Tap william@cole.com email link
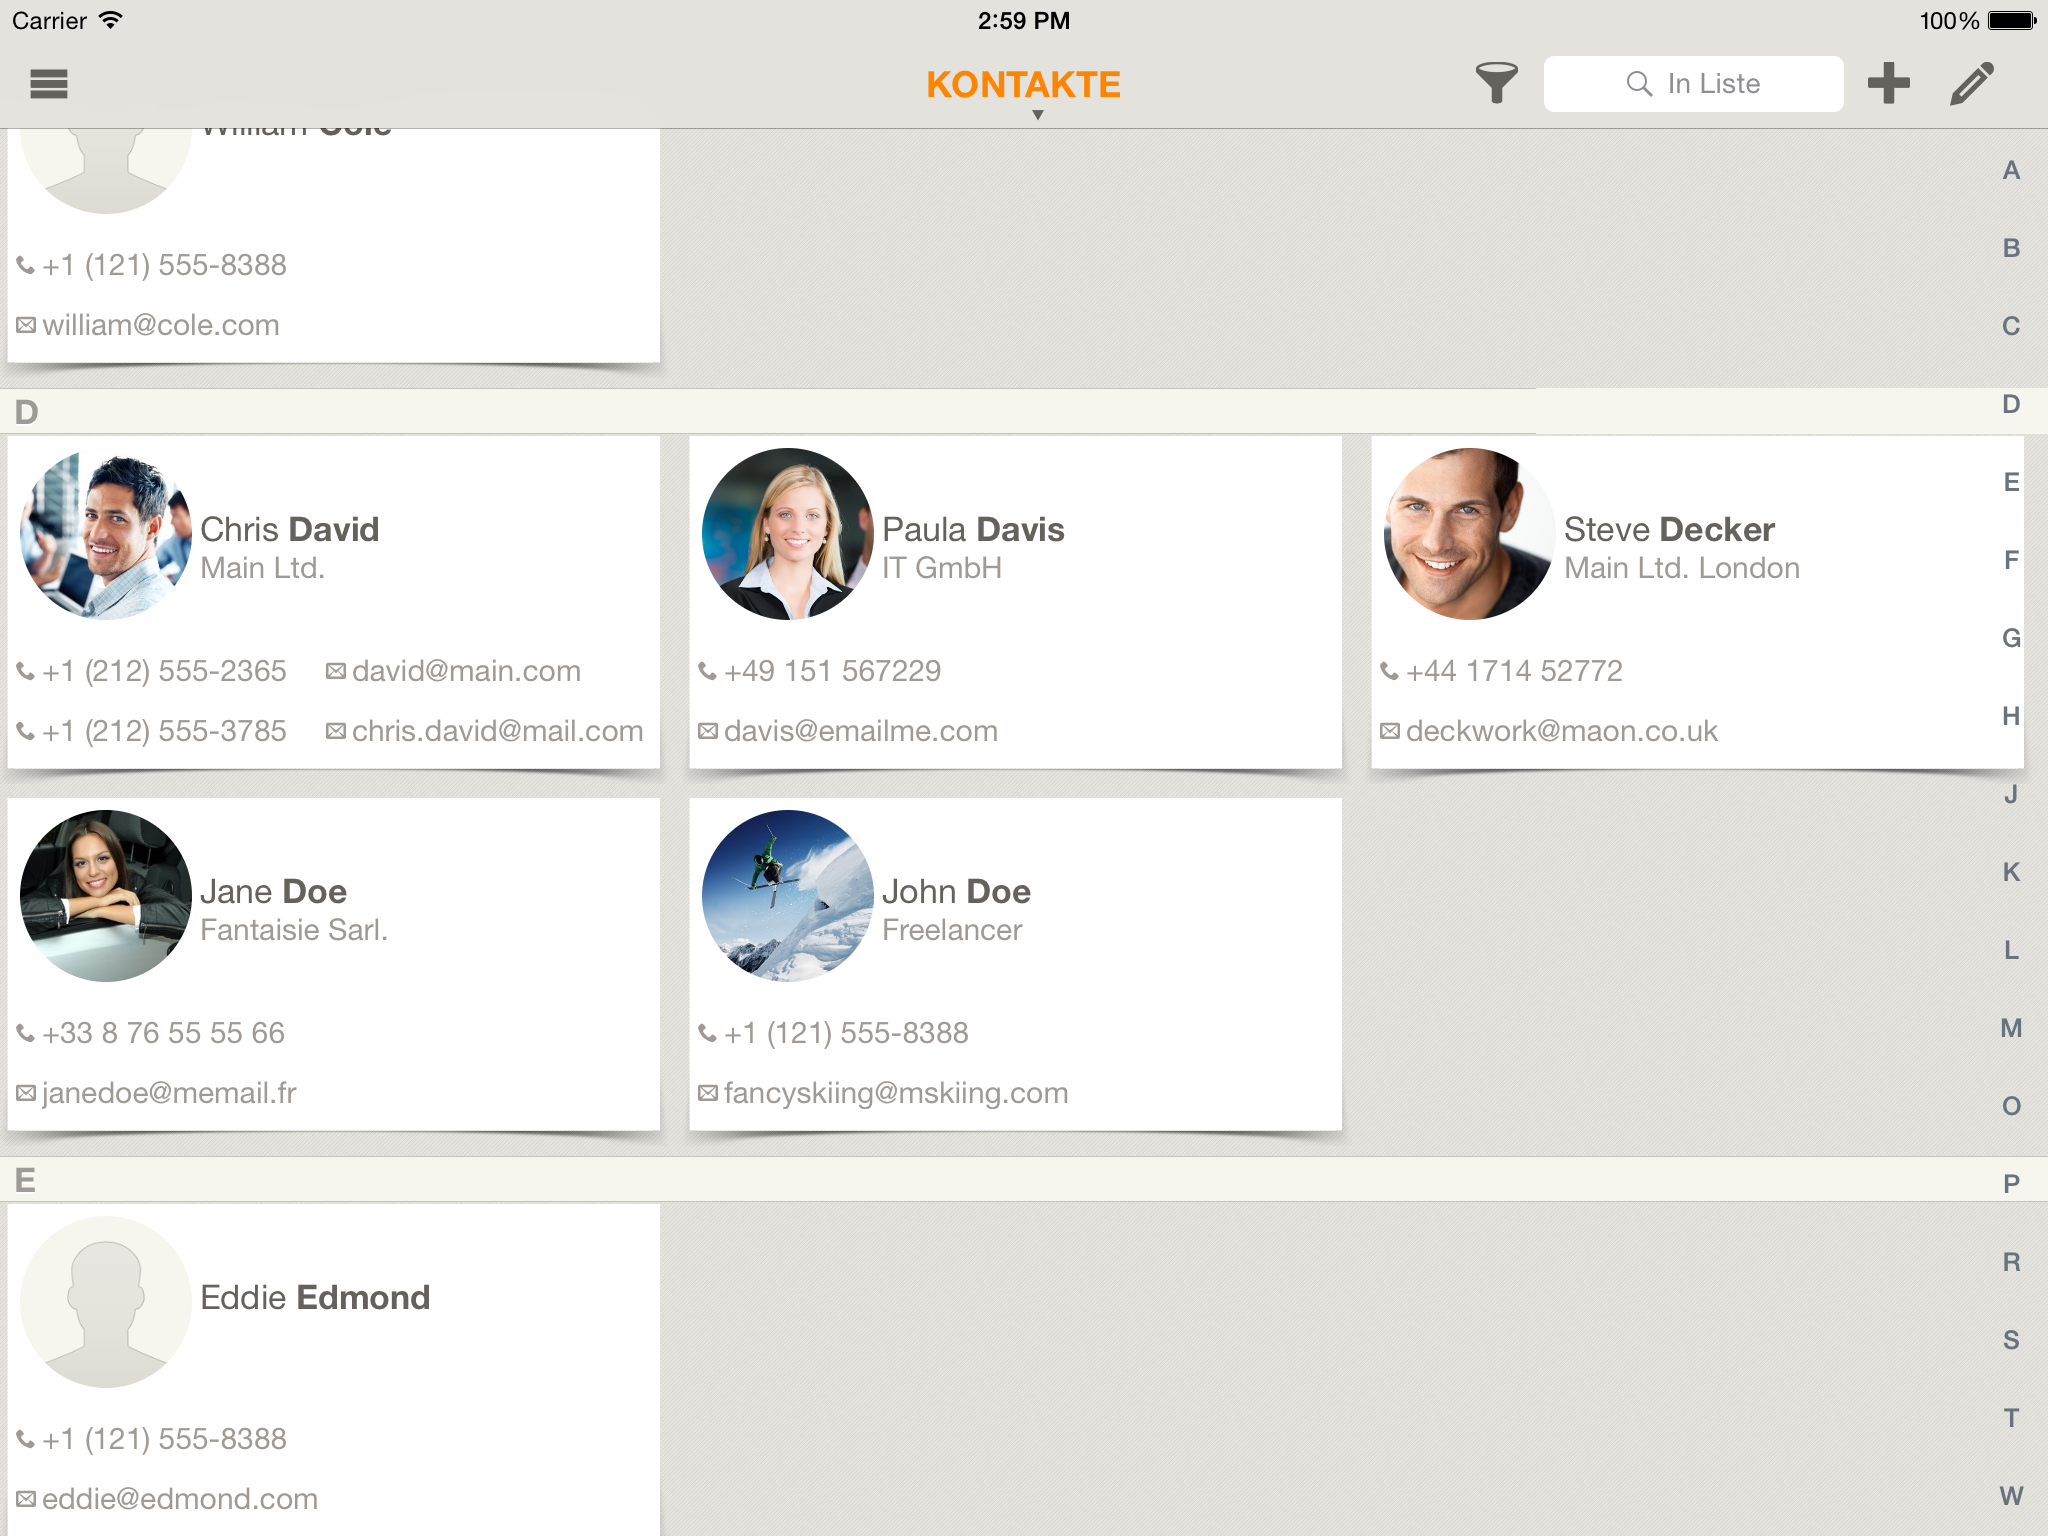Screen dimensions: 2048x1536 click(x=160, y=325)
